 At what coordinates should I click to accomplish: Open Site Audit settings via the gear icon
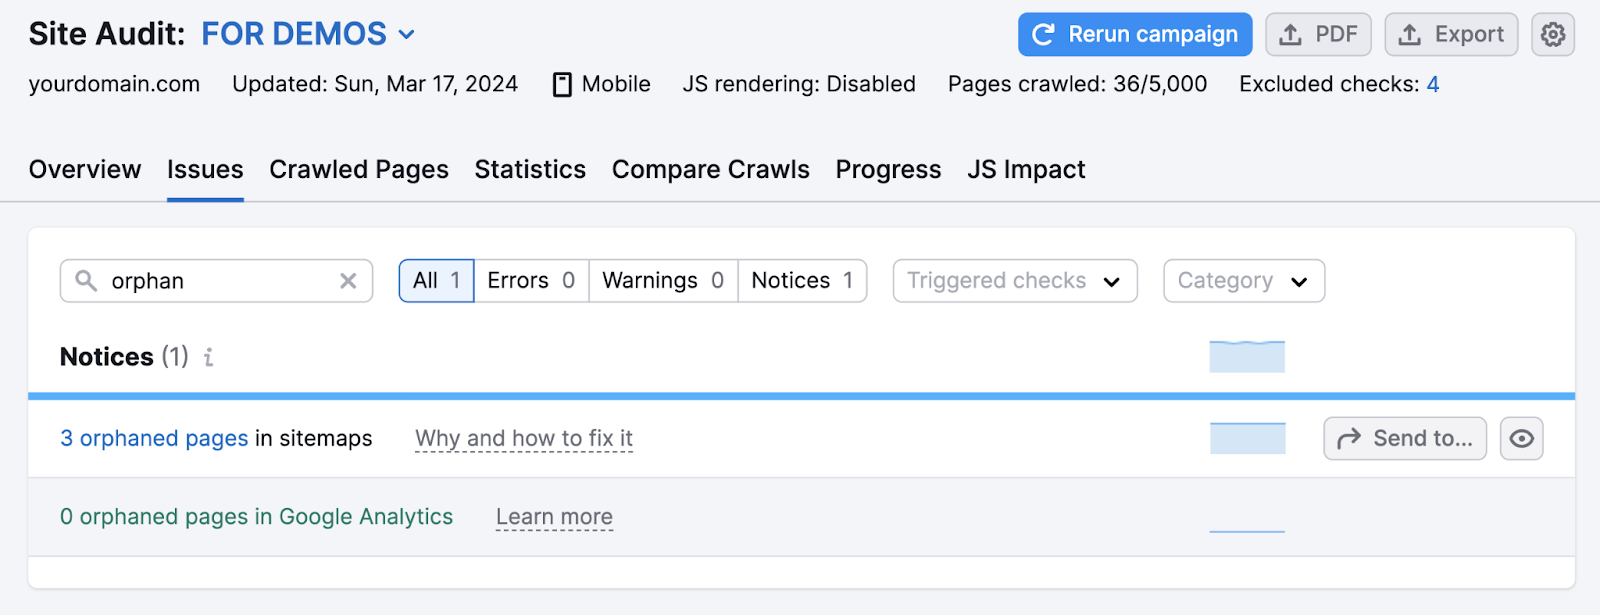click(1554, 33)
